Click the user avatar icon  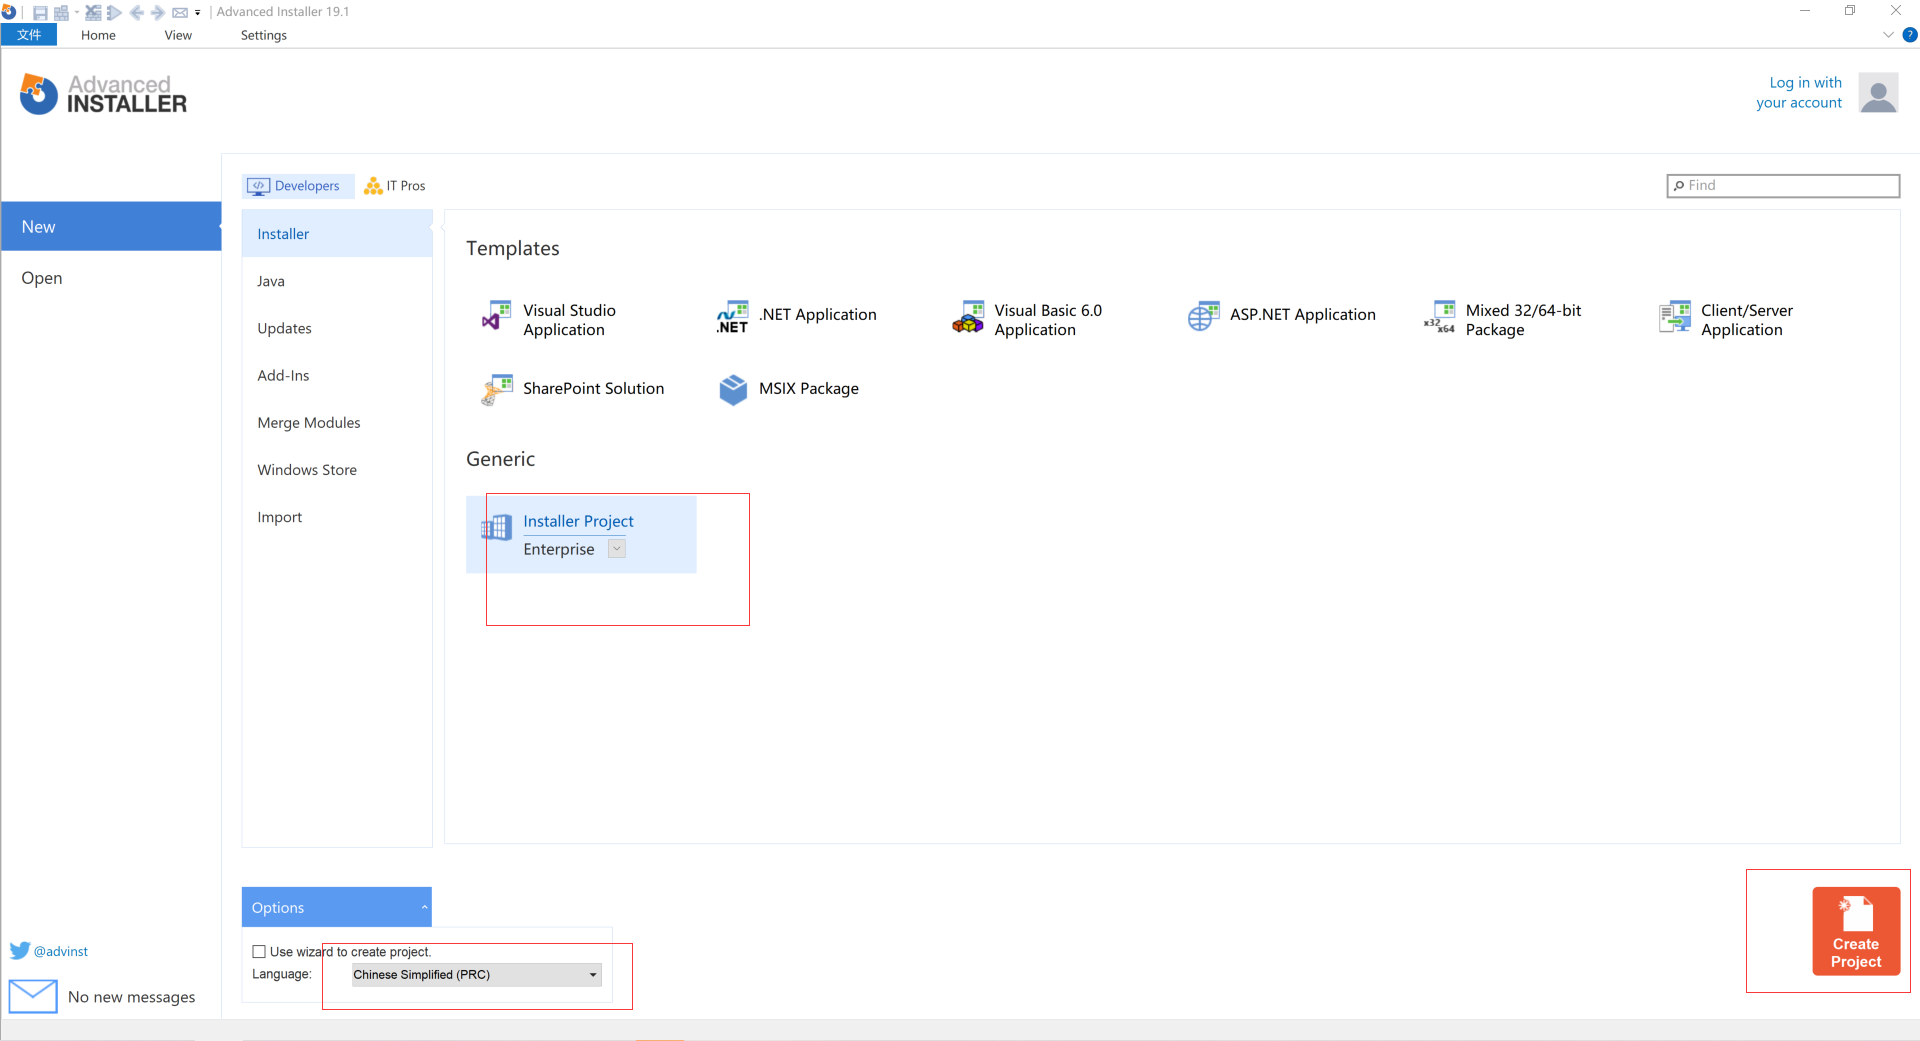coord(1878,93)
